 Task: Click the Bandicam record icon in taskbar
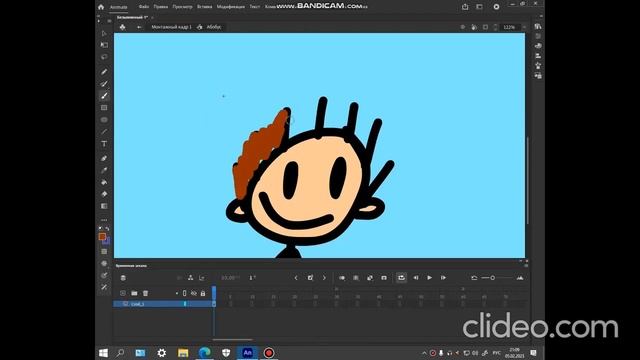(269, 353)
